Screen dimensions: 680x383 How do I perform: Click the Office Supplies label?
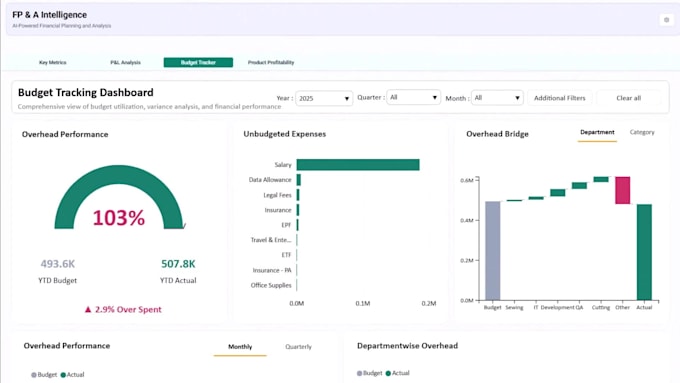[x=271, y=285]
